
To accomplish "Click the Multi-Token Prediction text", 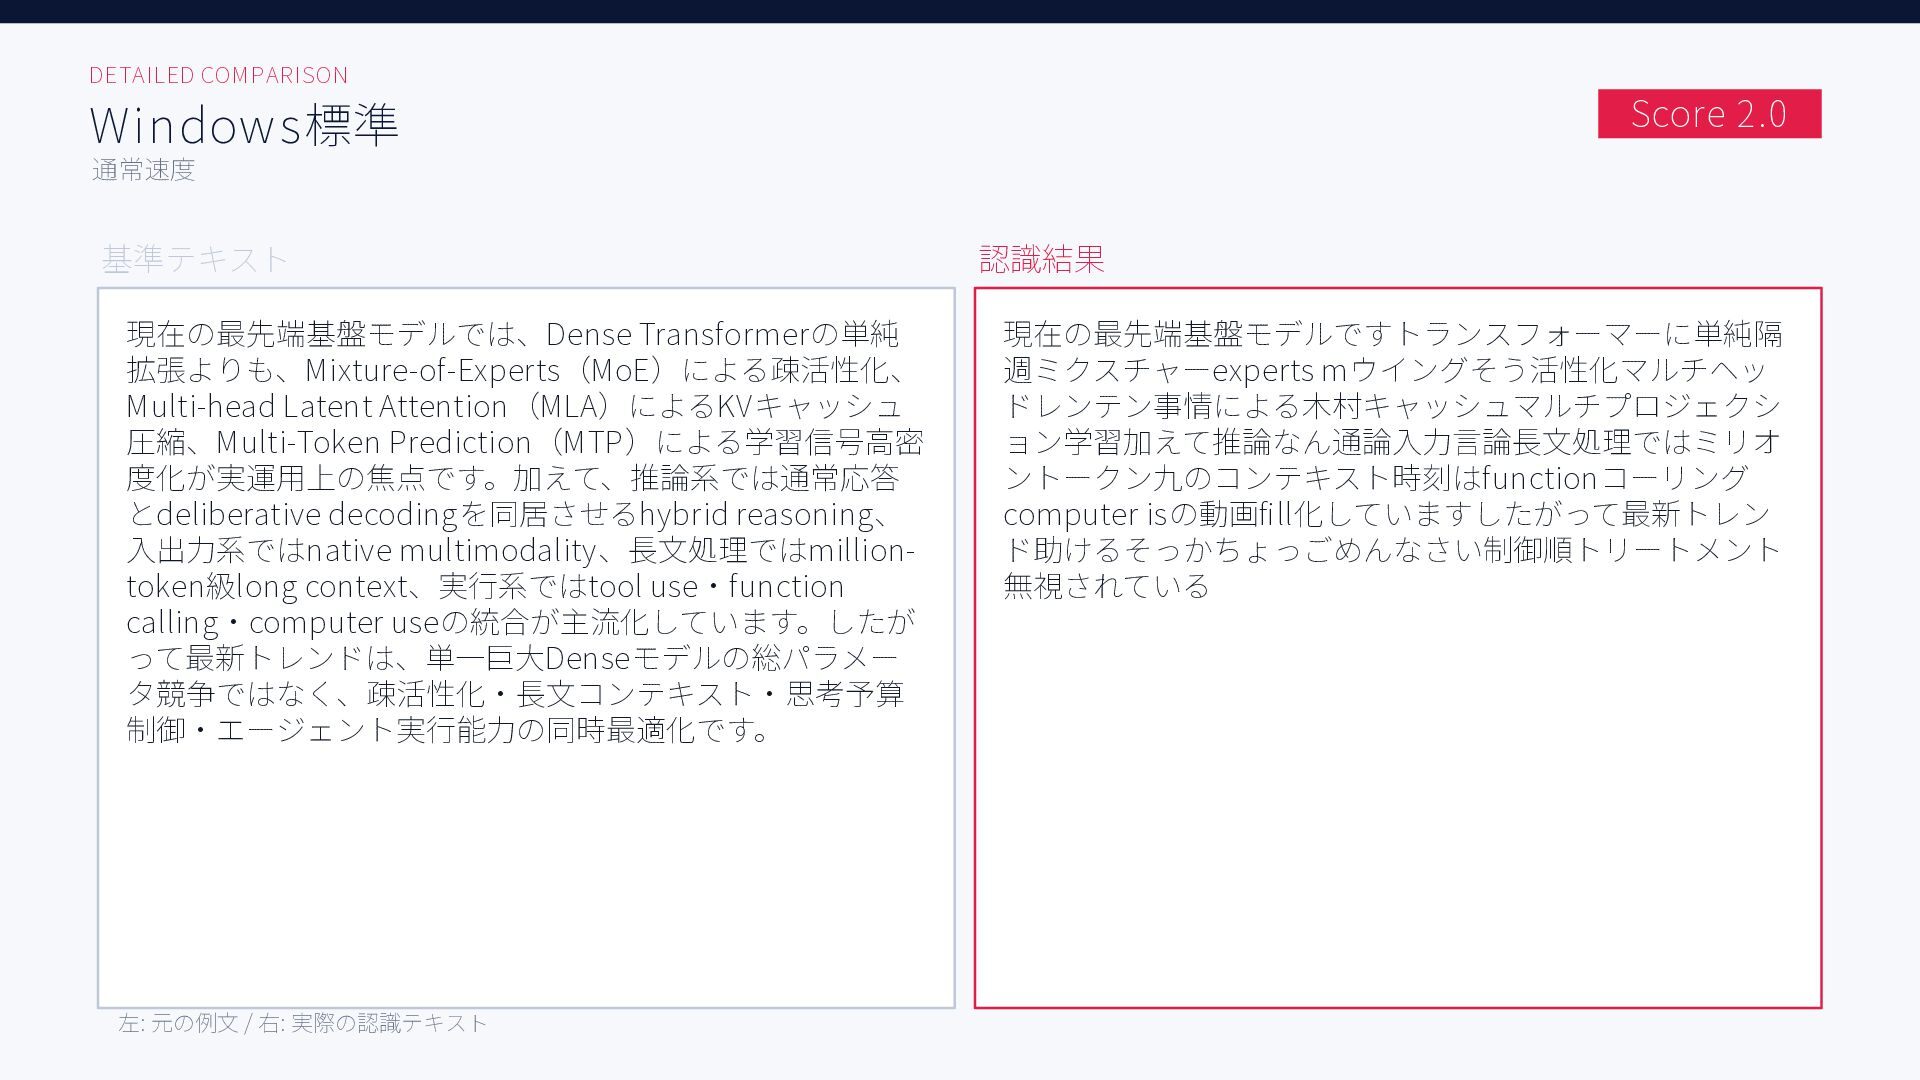I will (374, 442).
